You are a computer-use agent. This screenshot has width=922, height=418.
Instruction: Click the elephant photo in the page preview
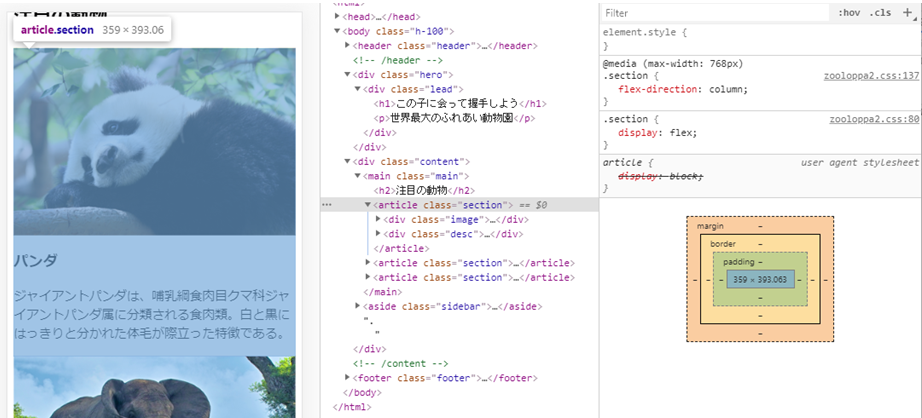coord(155,387)
